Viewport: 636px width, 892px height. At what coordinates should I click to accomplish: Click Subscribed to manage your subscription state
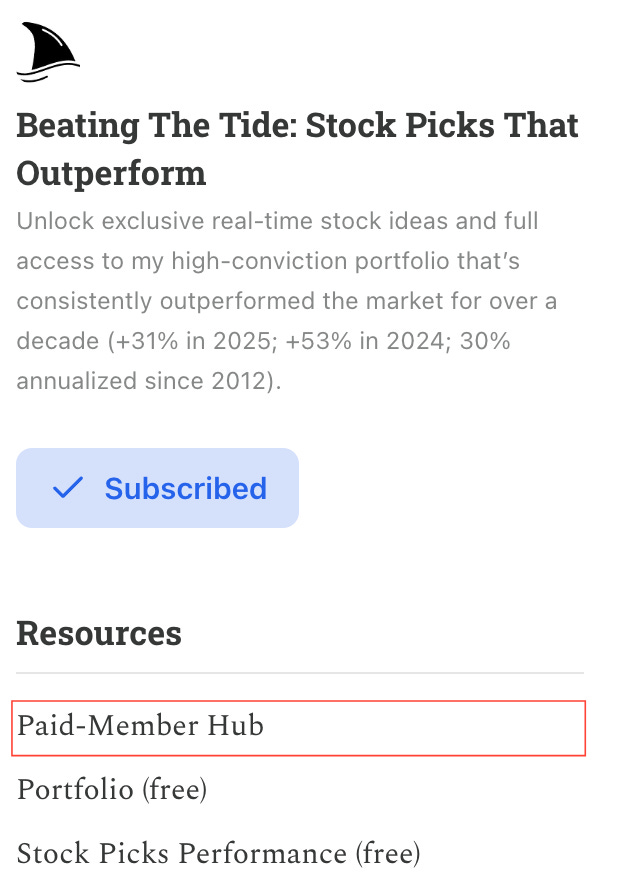click(157, 488)
